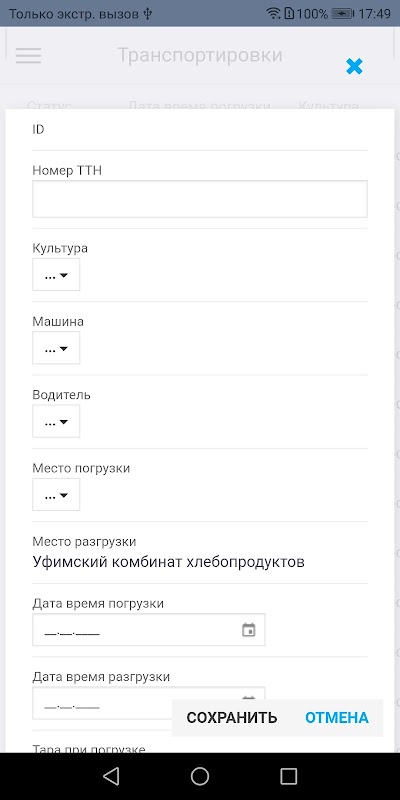Click the 17:49 clock in status bar

coord(374,14)
